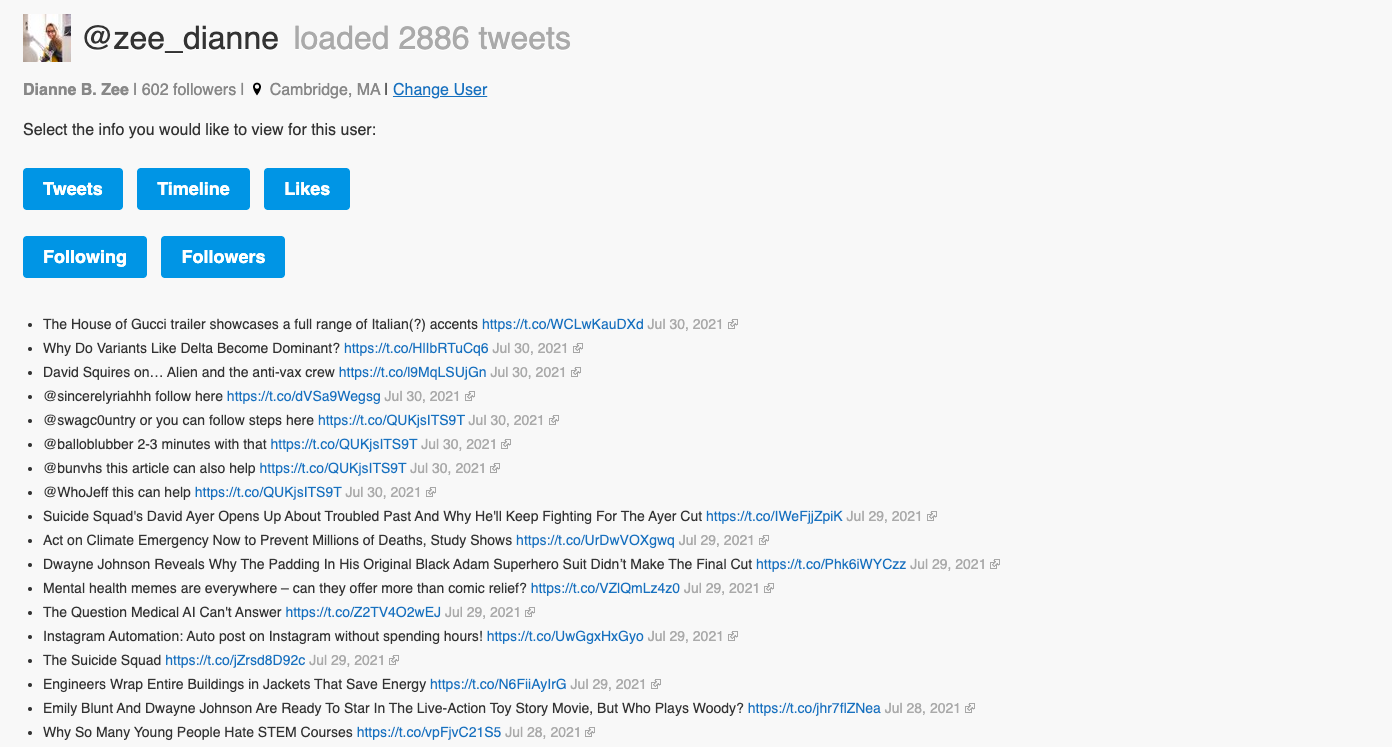1392x747 pixels.
Task: Click external link icon for Question Medical AI tweet
Action: coord(530,612)
